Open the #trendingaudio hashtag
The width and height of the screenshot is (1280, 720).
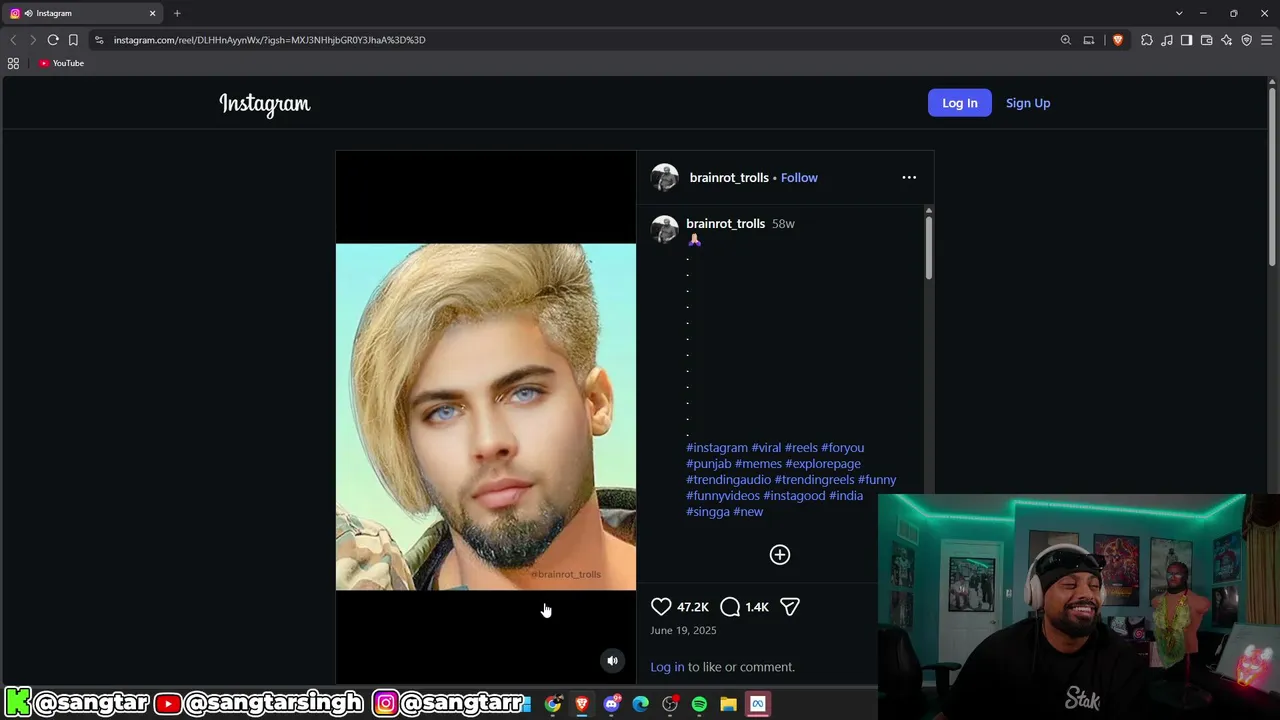(728, 480)
